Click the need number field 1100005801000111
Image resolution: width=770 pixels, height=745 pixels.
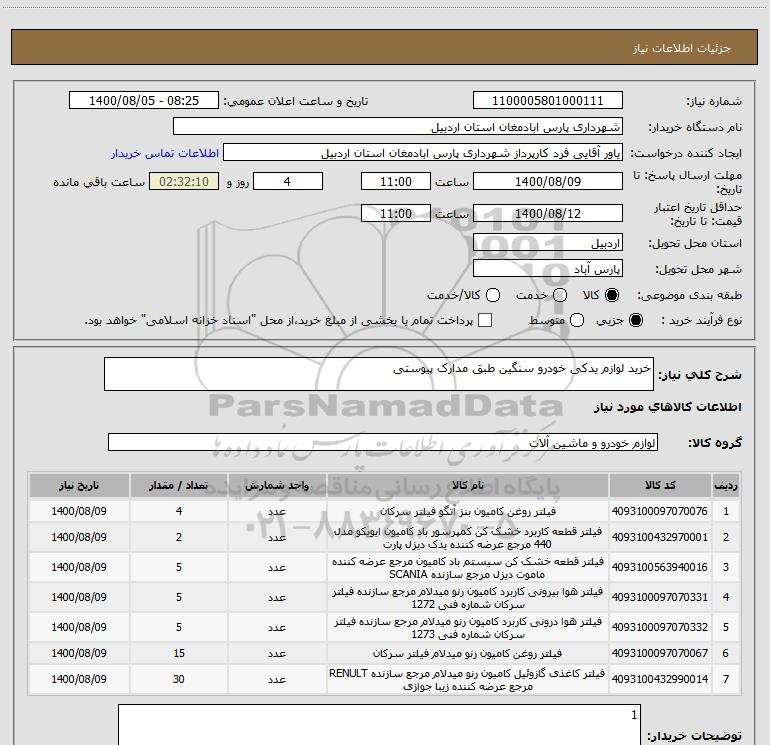point(548,101)
